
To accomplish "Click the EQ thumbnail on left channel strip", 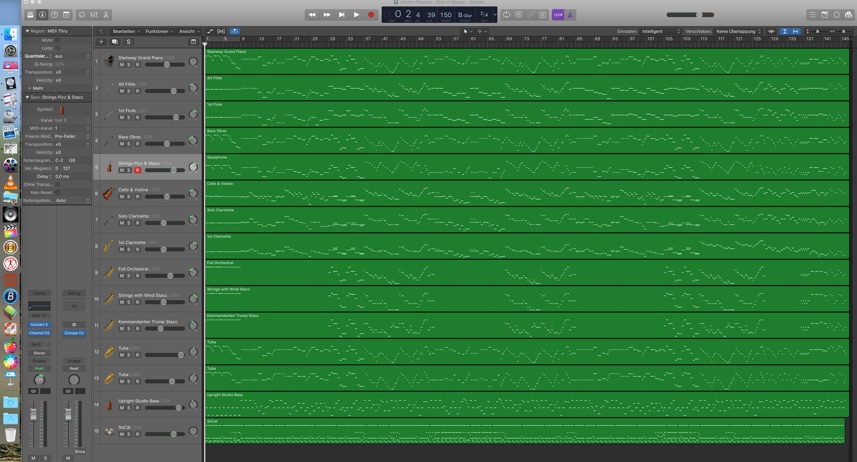I will click(39, 306).
